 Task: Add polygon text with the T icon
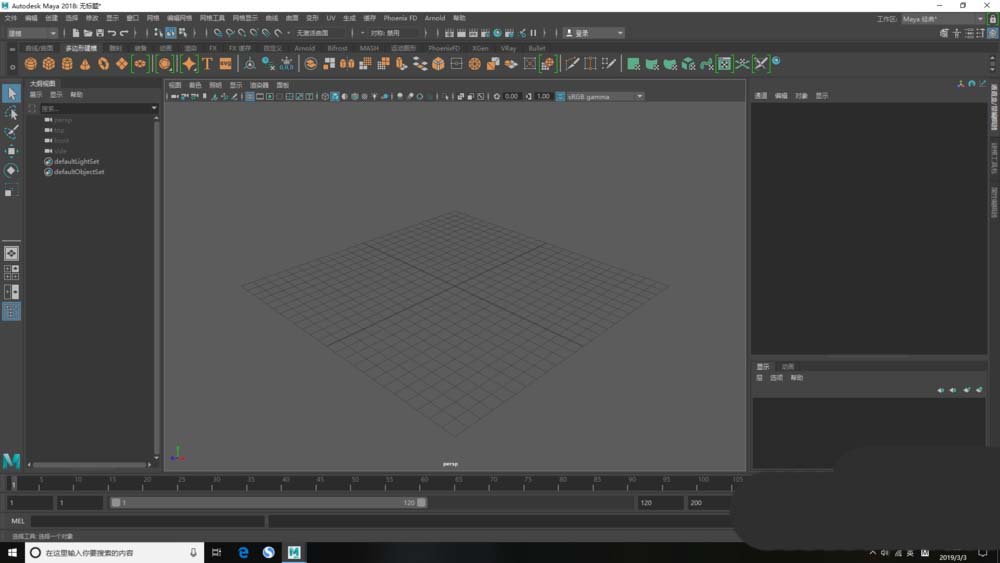[207, 64]
